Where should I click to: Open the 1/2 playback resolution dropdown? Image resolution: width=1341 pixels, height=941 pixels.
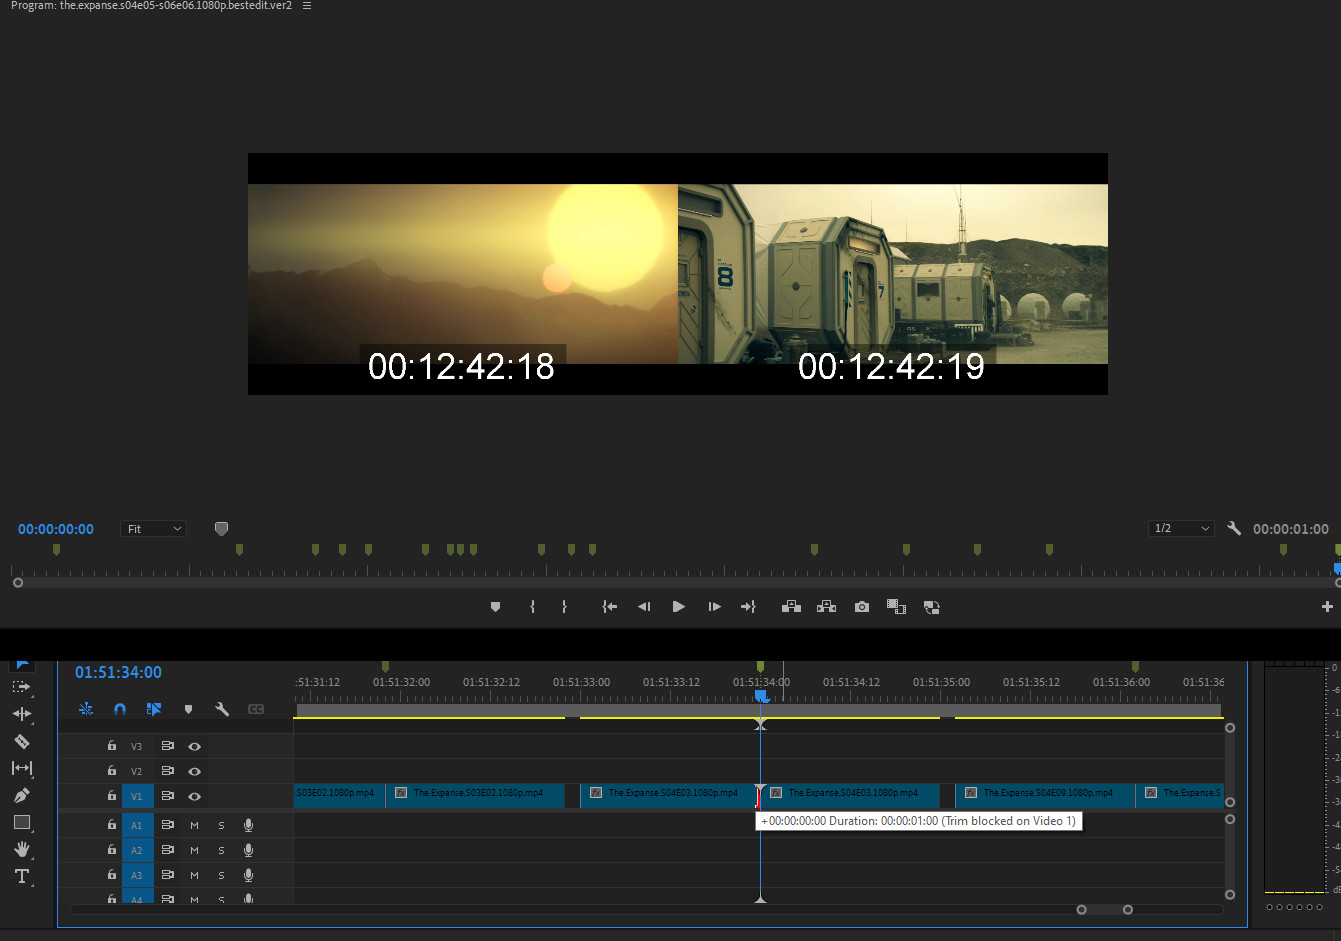click(1181, 529)
